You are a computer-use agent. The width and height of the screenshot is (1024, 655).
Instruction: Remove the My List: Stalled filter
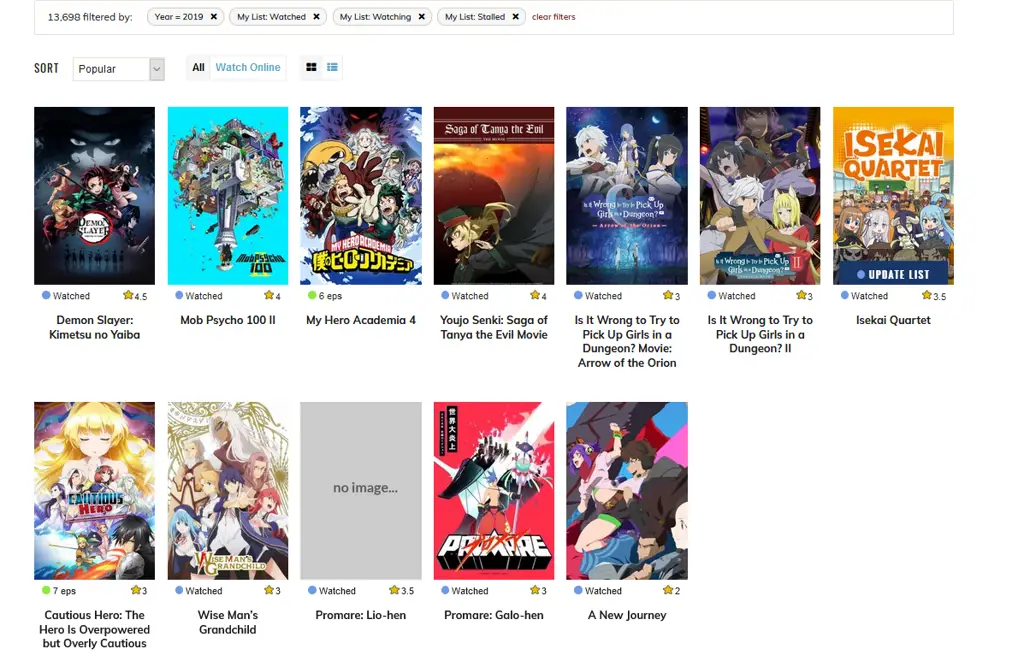point(515,17)
